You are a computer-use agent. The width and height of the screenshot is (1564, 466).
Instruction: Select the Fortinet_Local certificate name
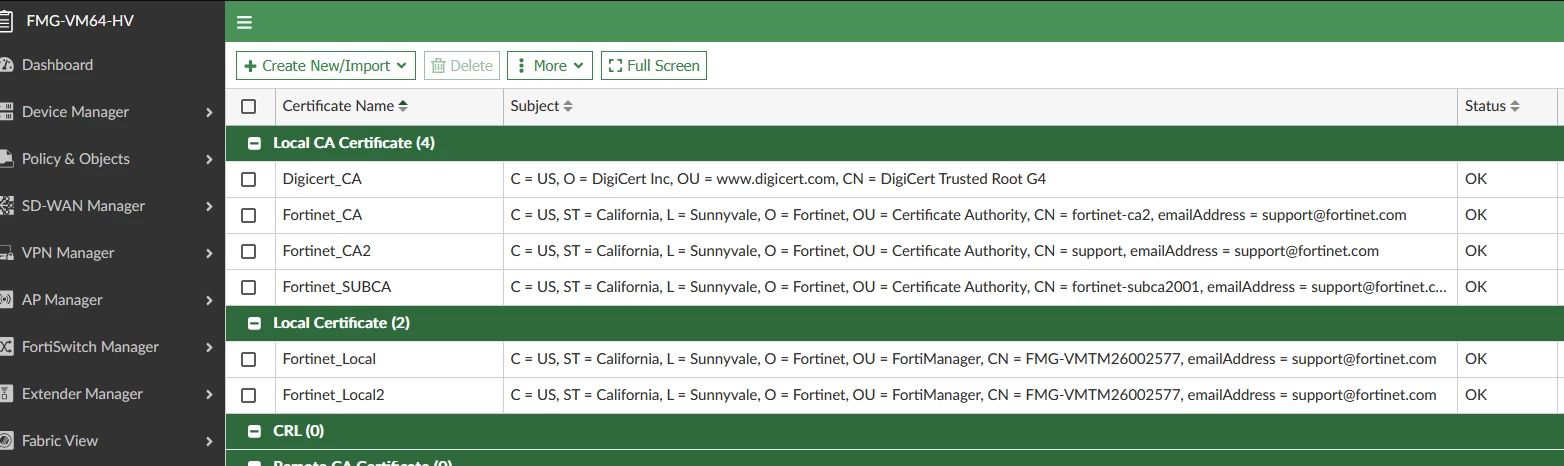(329, 359)
